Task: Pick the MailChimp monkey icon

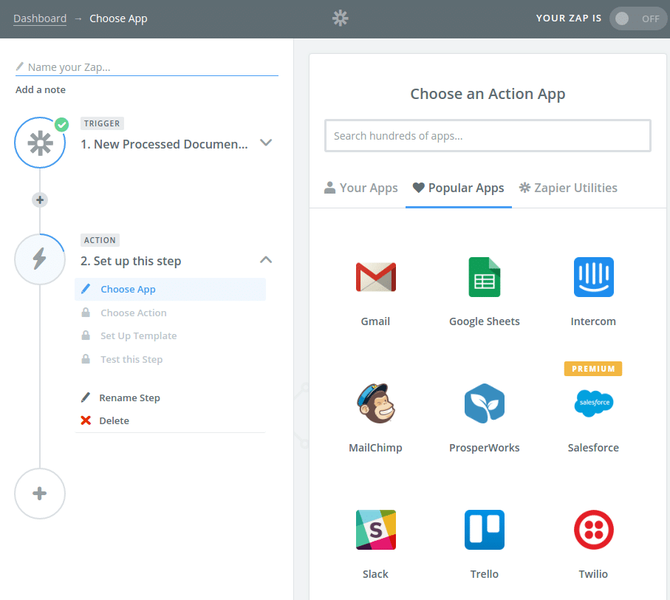Action: pyautogui.click(x=376, y=403)
